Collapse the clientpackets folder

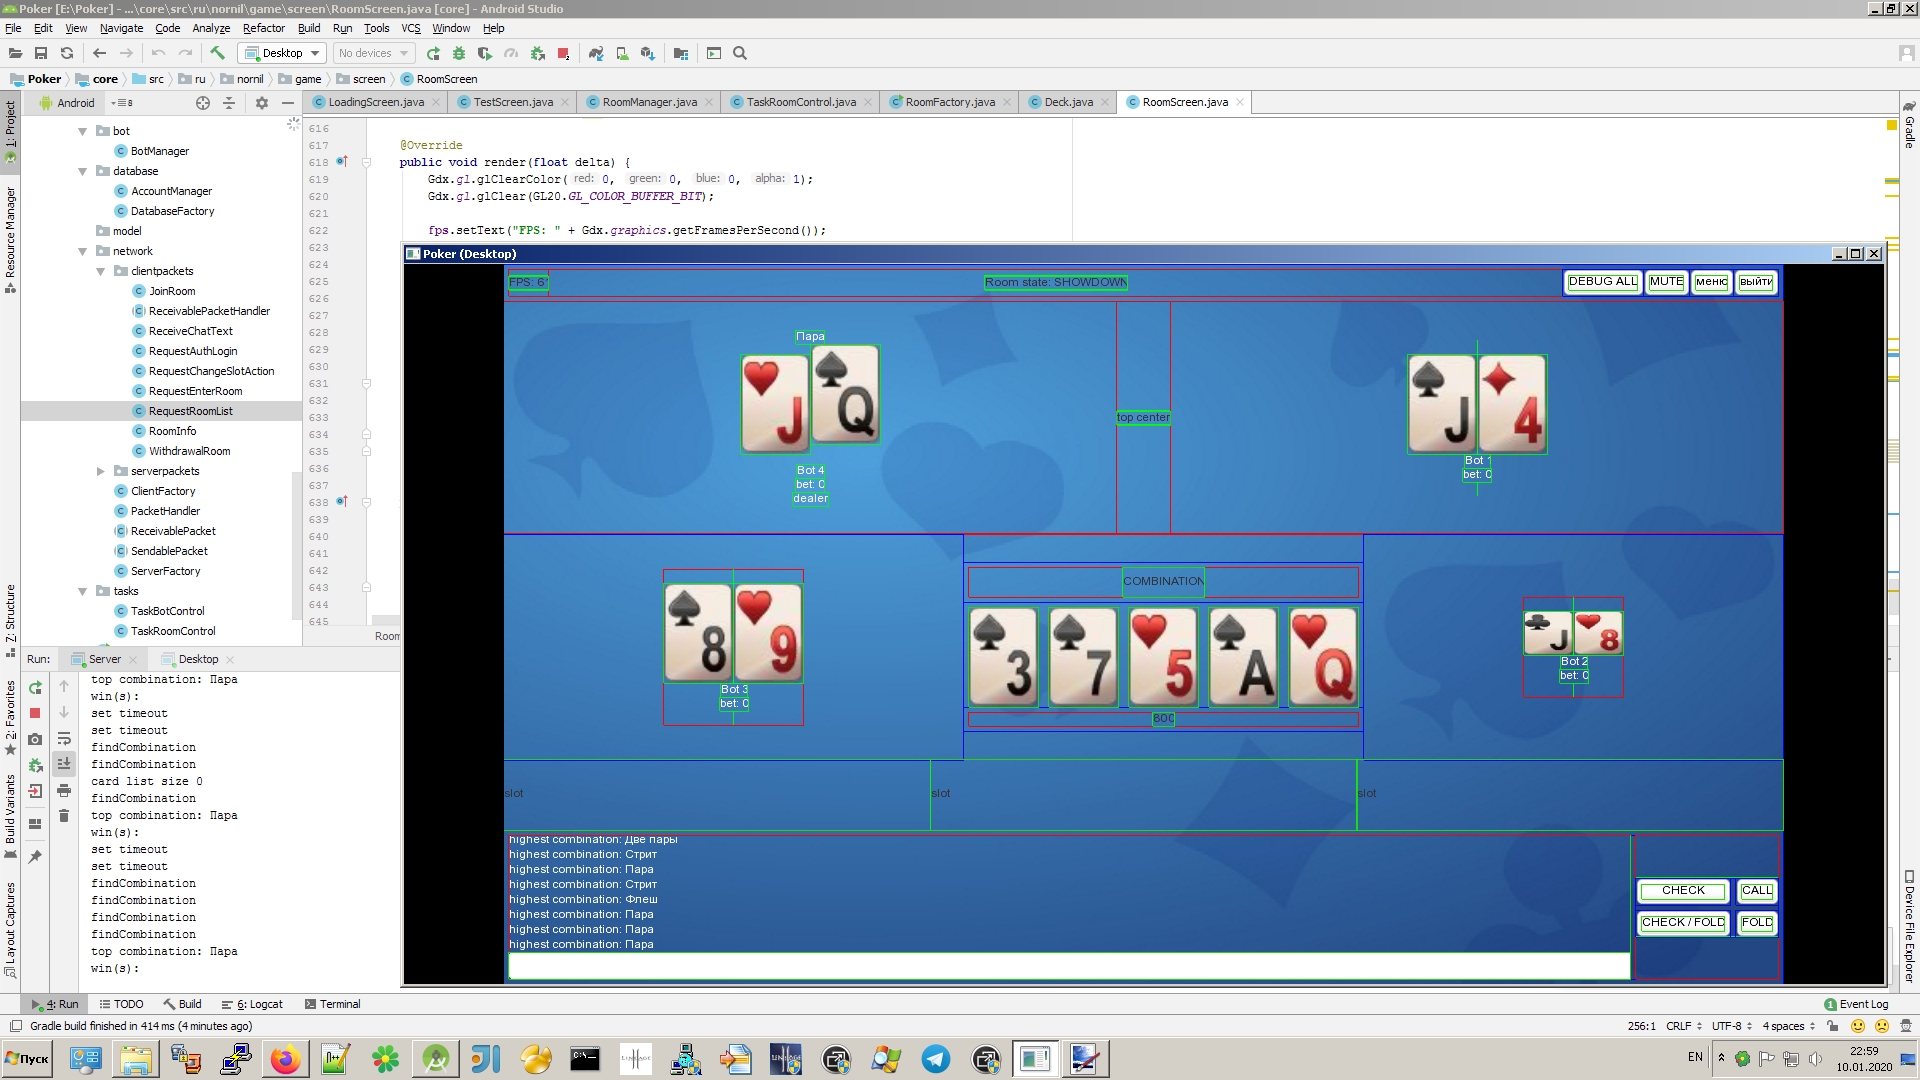click(101, 271)
